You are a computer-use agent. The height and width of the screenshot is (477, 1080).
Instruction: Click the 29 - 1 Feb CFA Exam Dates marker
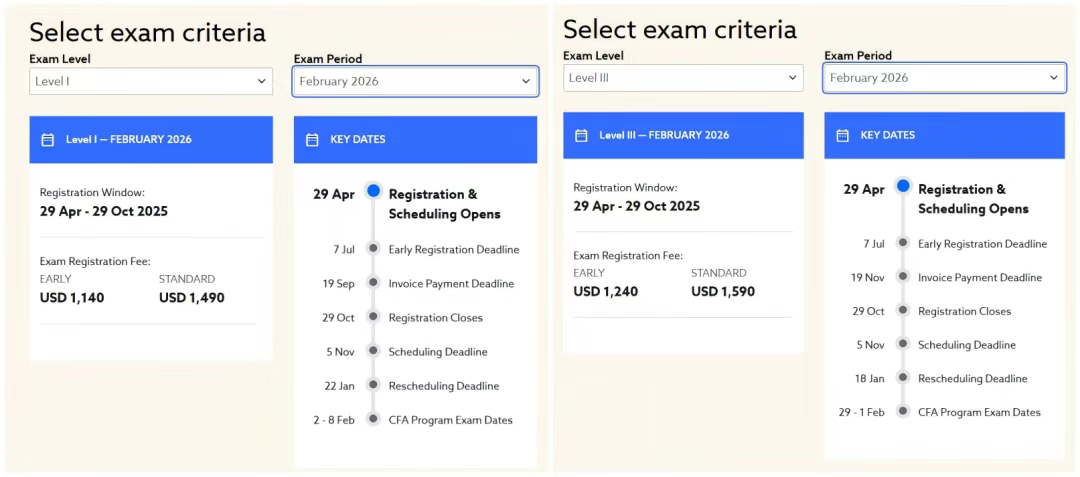pos(903,411)
